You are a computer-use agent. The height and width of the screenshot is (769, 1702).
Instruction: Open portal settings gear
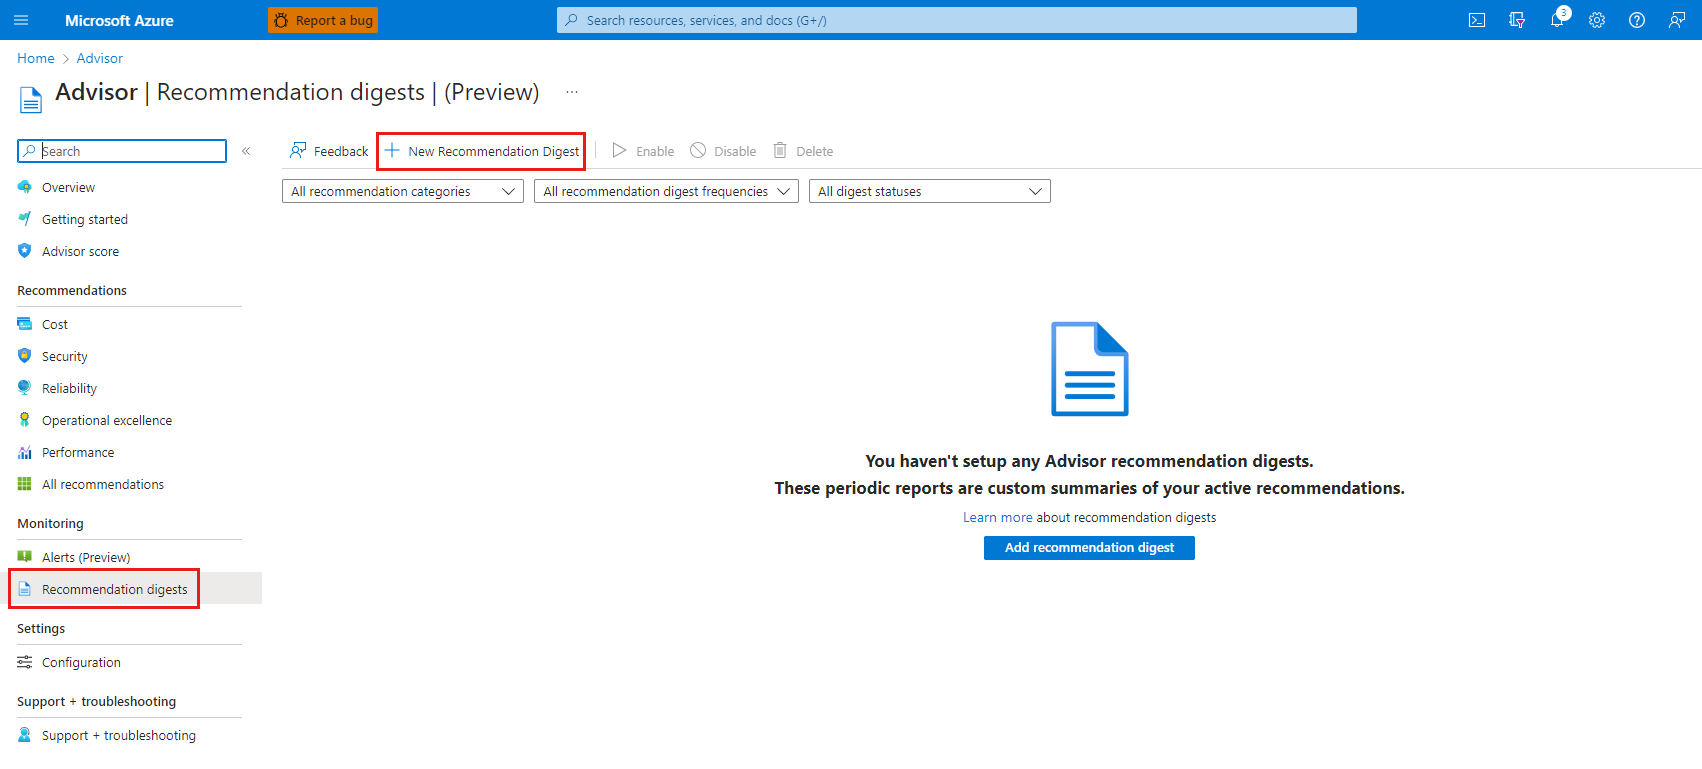tap(1597, 20)
